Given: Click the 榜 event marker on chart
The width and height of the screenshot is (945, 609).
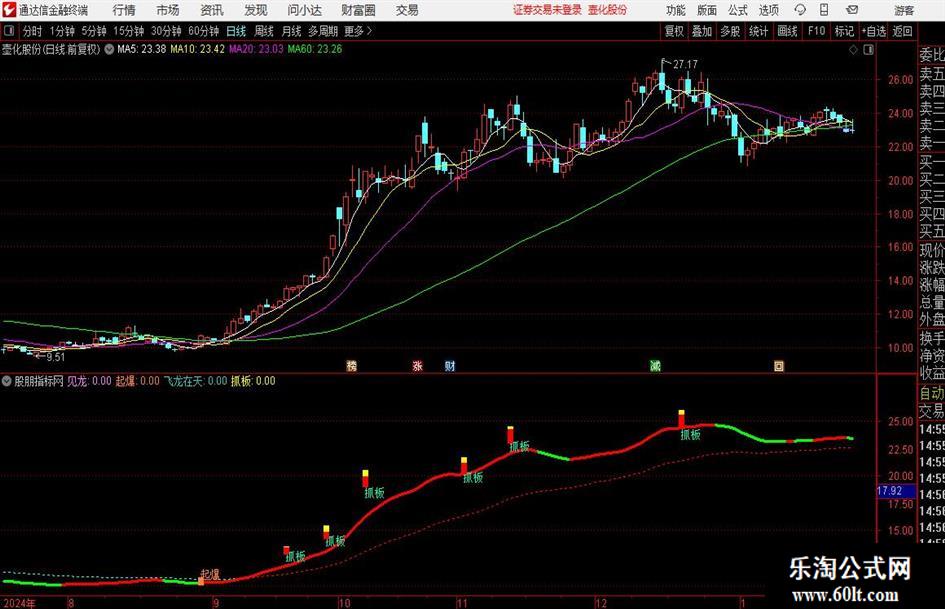Looking at the screenshot, I should tap(351, 365).
